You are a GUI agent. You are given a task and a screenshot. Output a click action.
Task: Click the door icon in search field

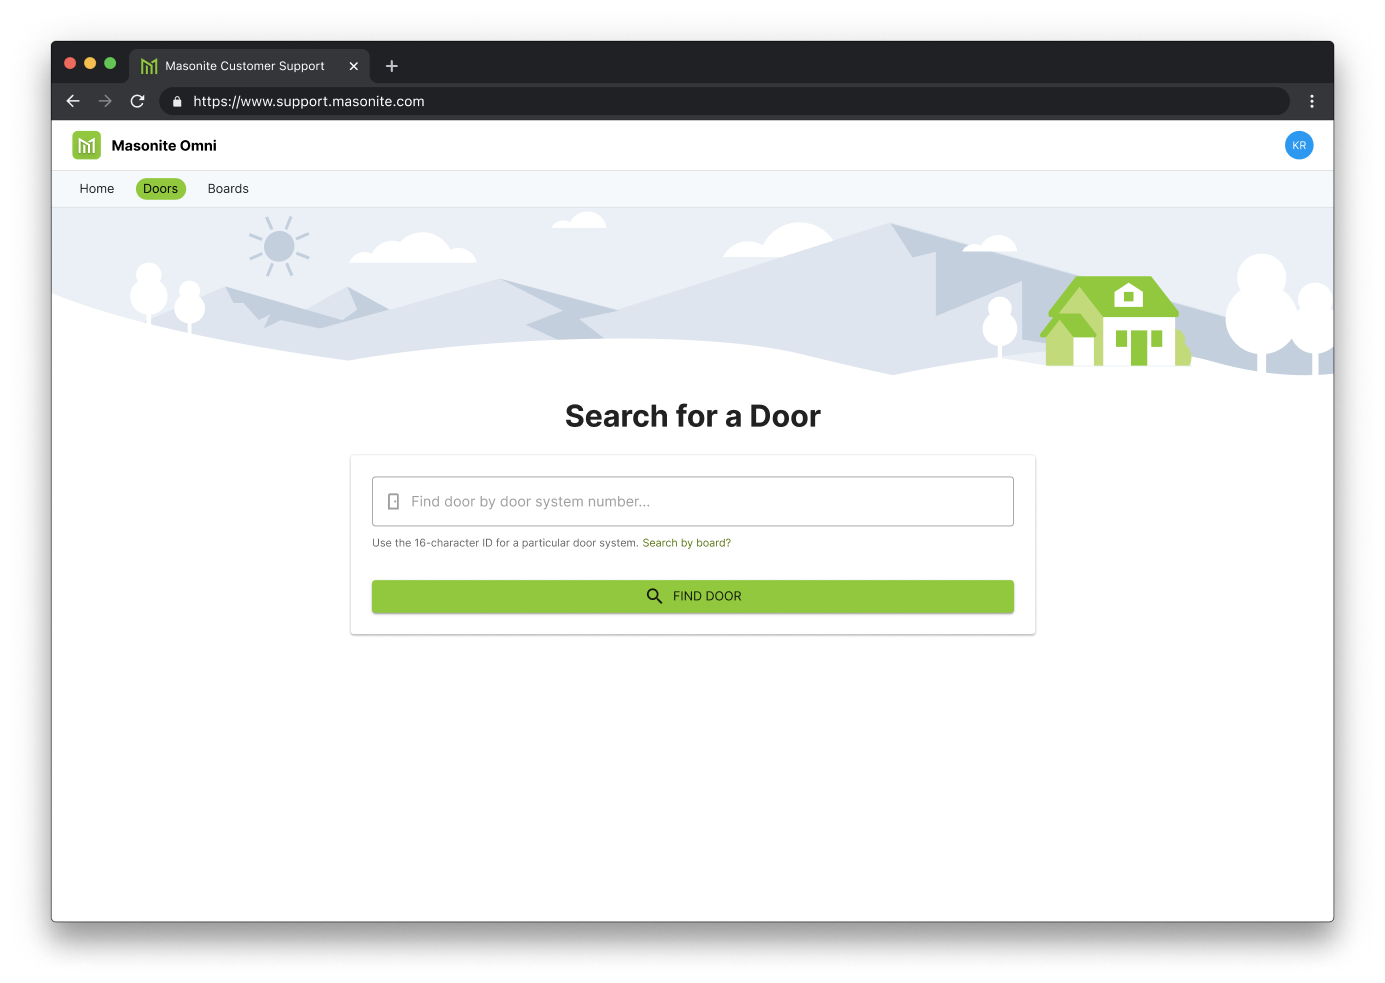[x=394, y=502]
